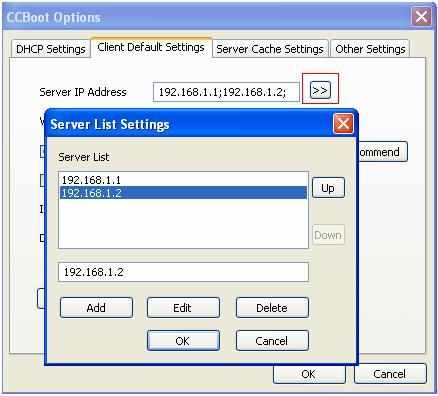Add the server IP to the list

96,308
